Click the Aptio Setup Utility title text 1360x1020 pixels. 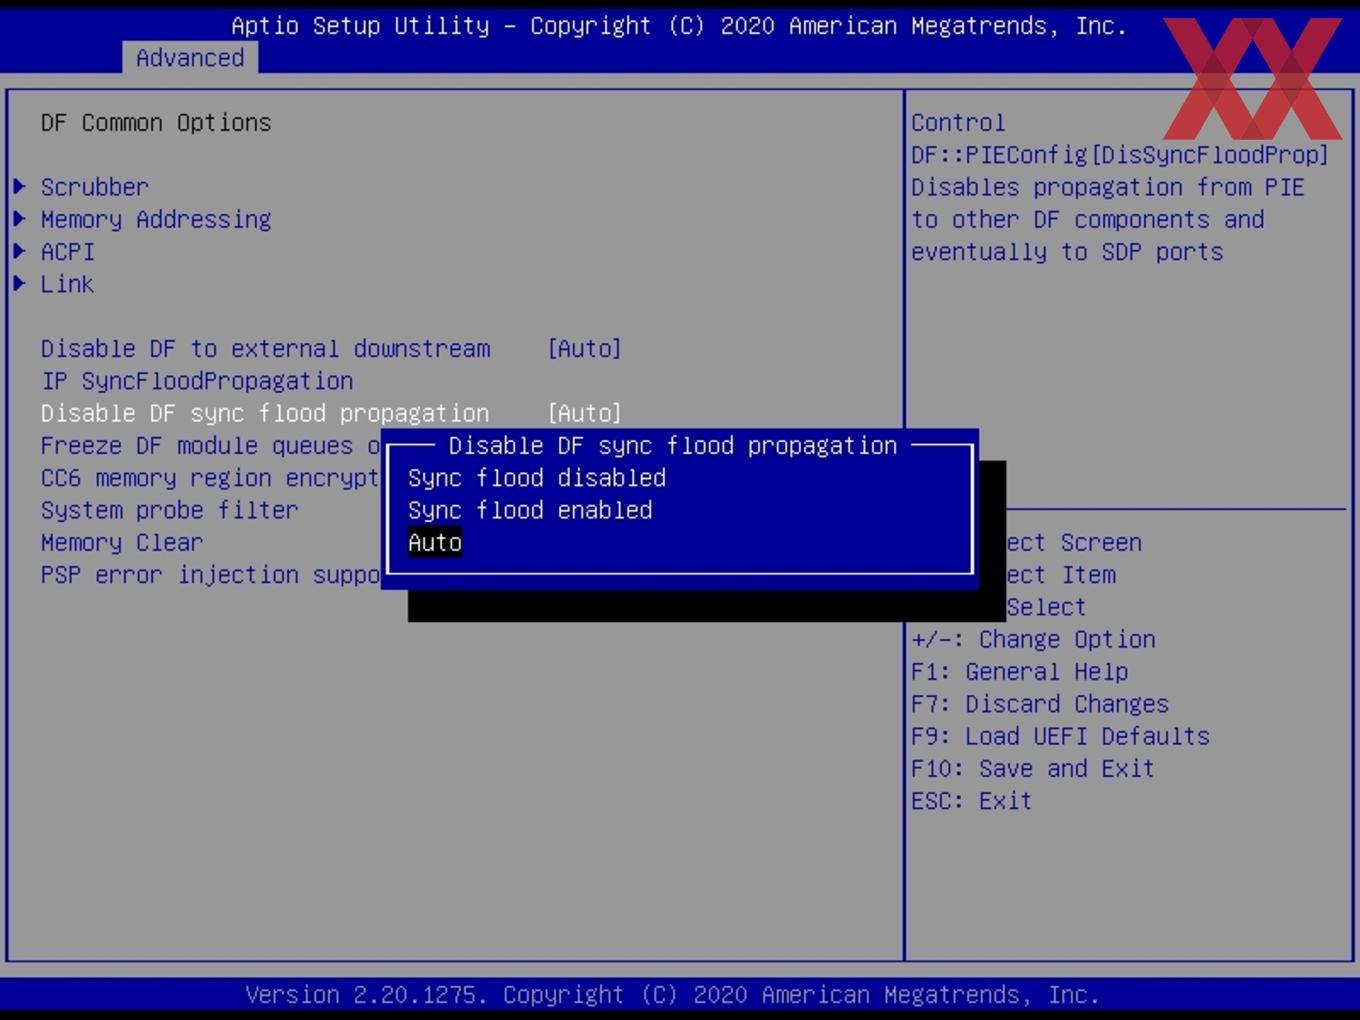tap(679, 26)
